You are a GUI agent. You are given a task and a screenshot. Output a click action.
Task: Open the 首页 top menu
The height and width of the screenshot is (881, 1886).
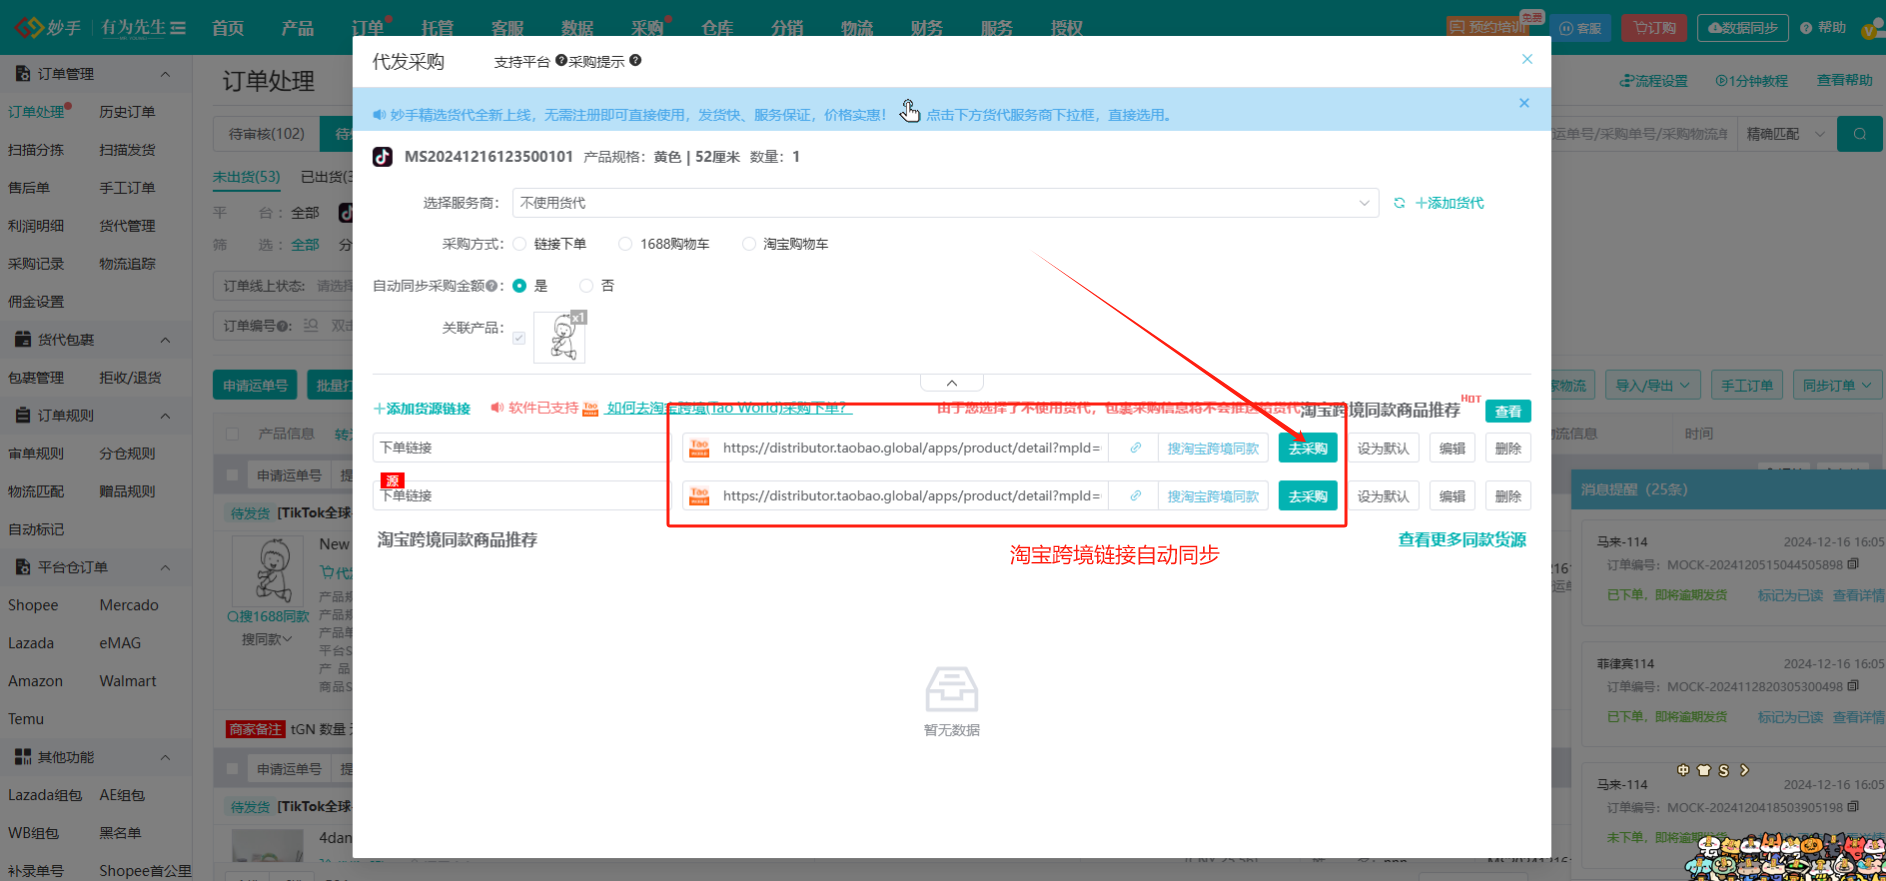click(x=228, y=28)
